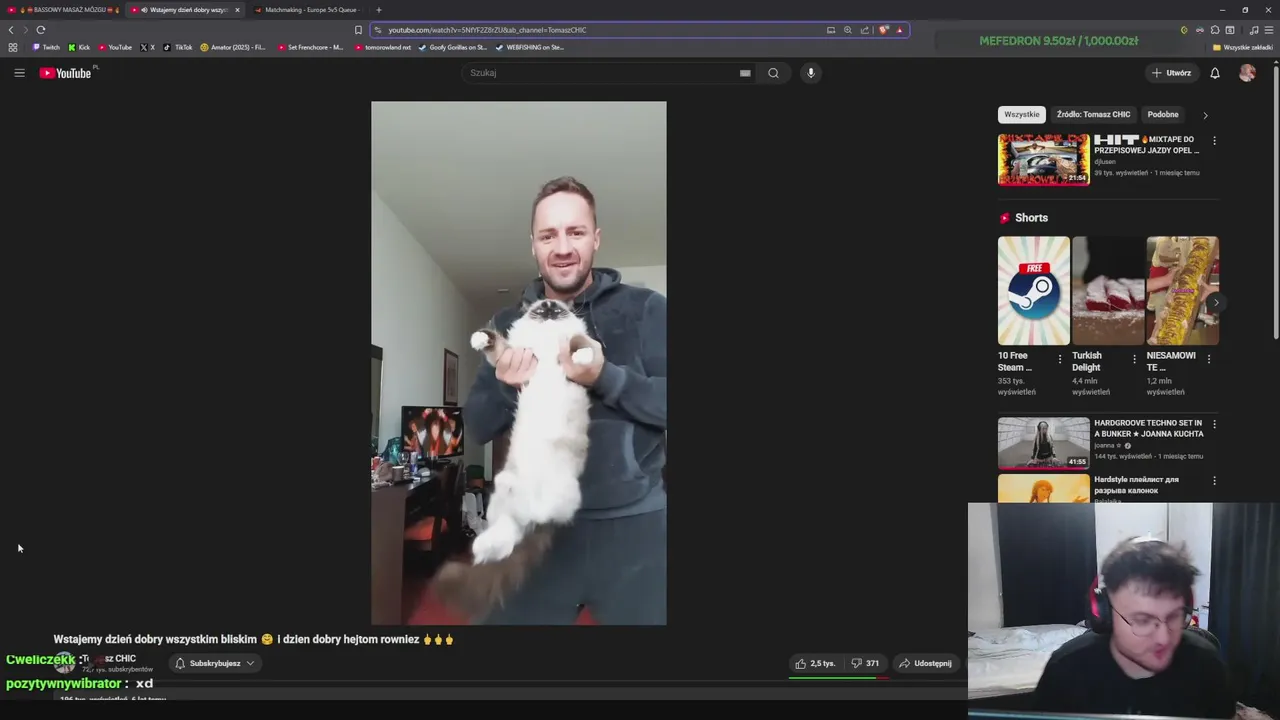
Task: Select the Źródło: Tomasz CHIC filter chip
Action: pos(1093,114)
